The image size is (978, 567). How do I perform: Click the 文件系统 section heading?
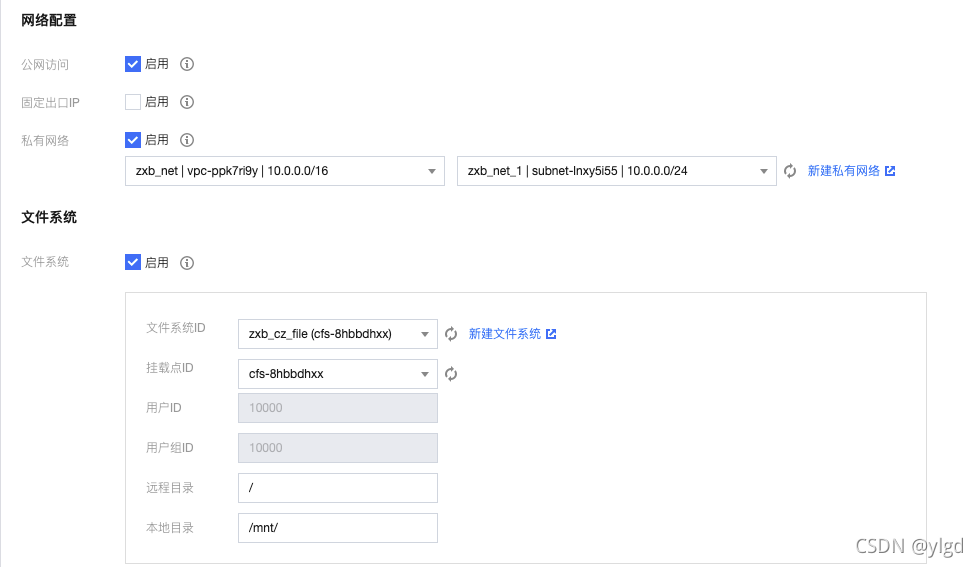pos(49,217)
